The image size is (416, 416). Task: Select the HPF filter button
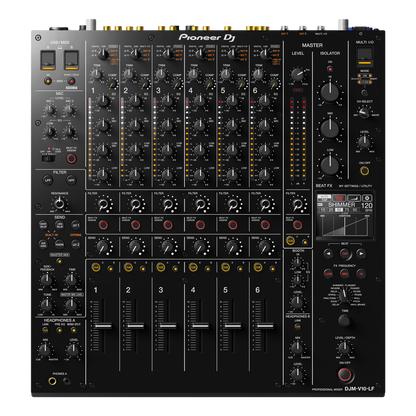click(x=71, y=180)
